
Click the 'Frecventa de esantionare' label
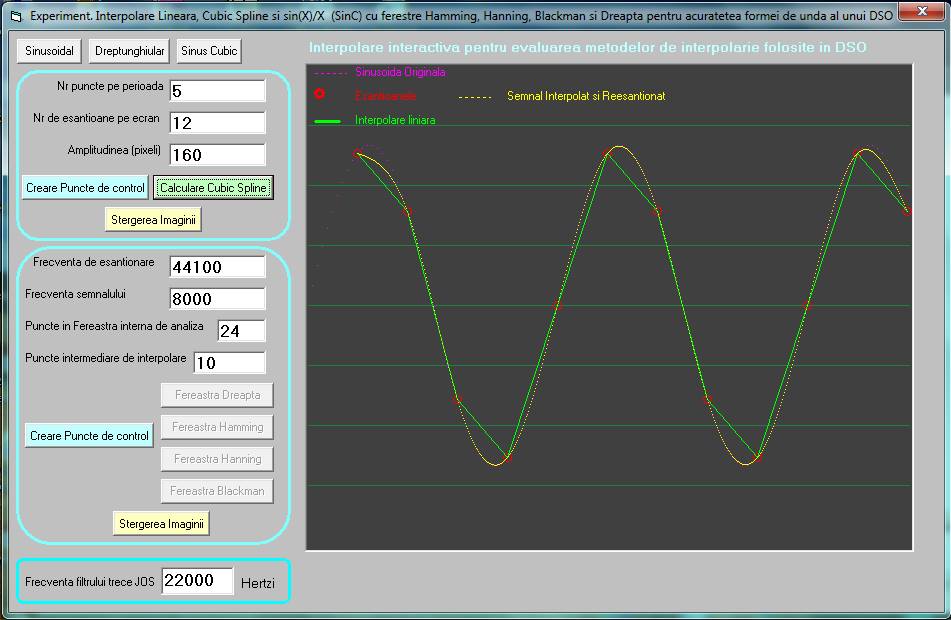(93, 262)
